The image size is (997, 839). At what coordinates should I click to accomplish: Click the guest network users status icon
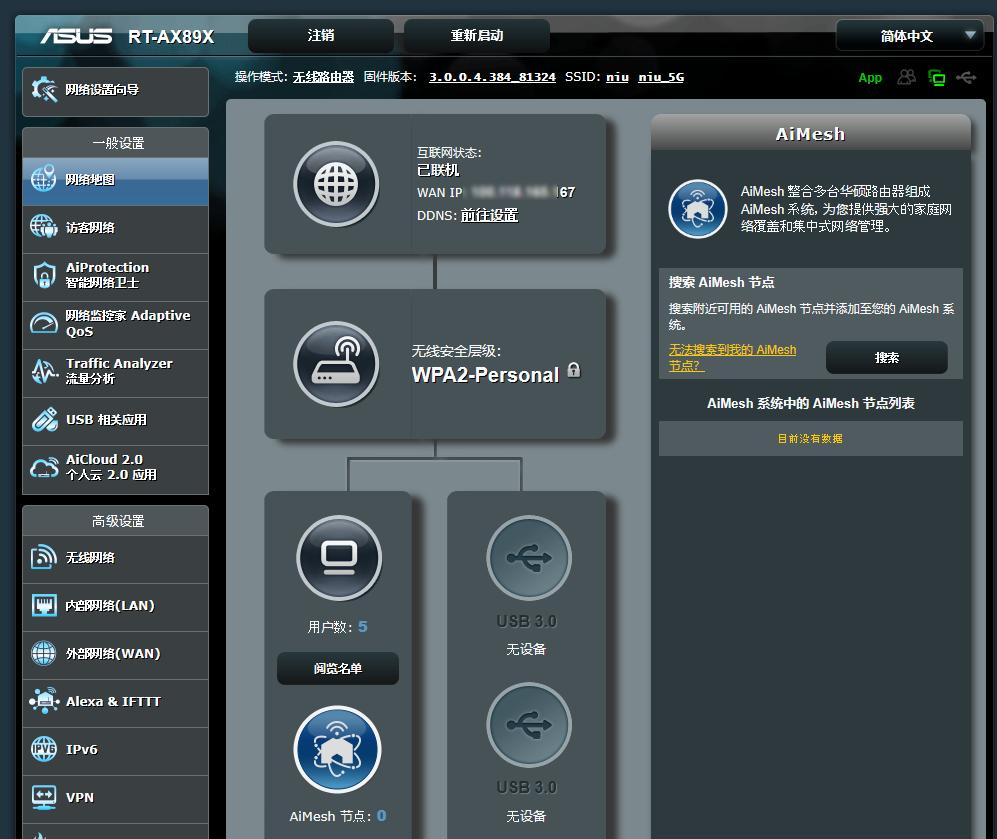point(906,77)
